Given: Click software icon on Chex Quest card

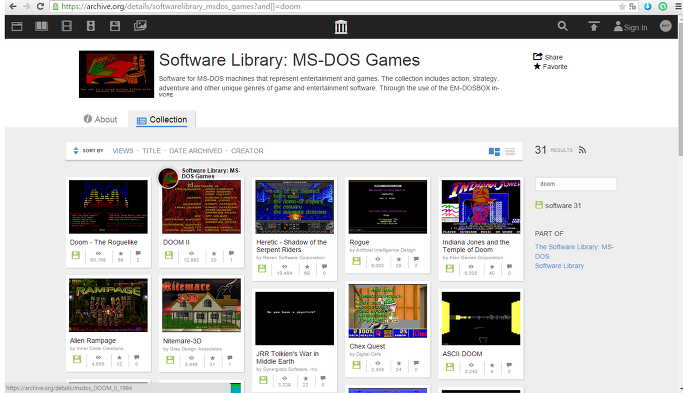Looking at the screenshot, I should [356, 365].
